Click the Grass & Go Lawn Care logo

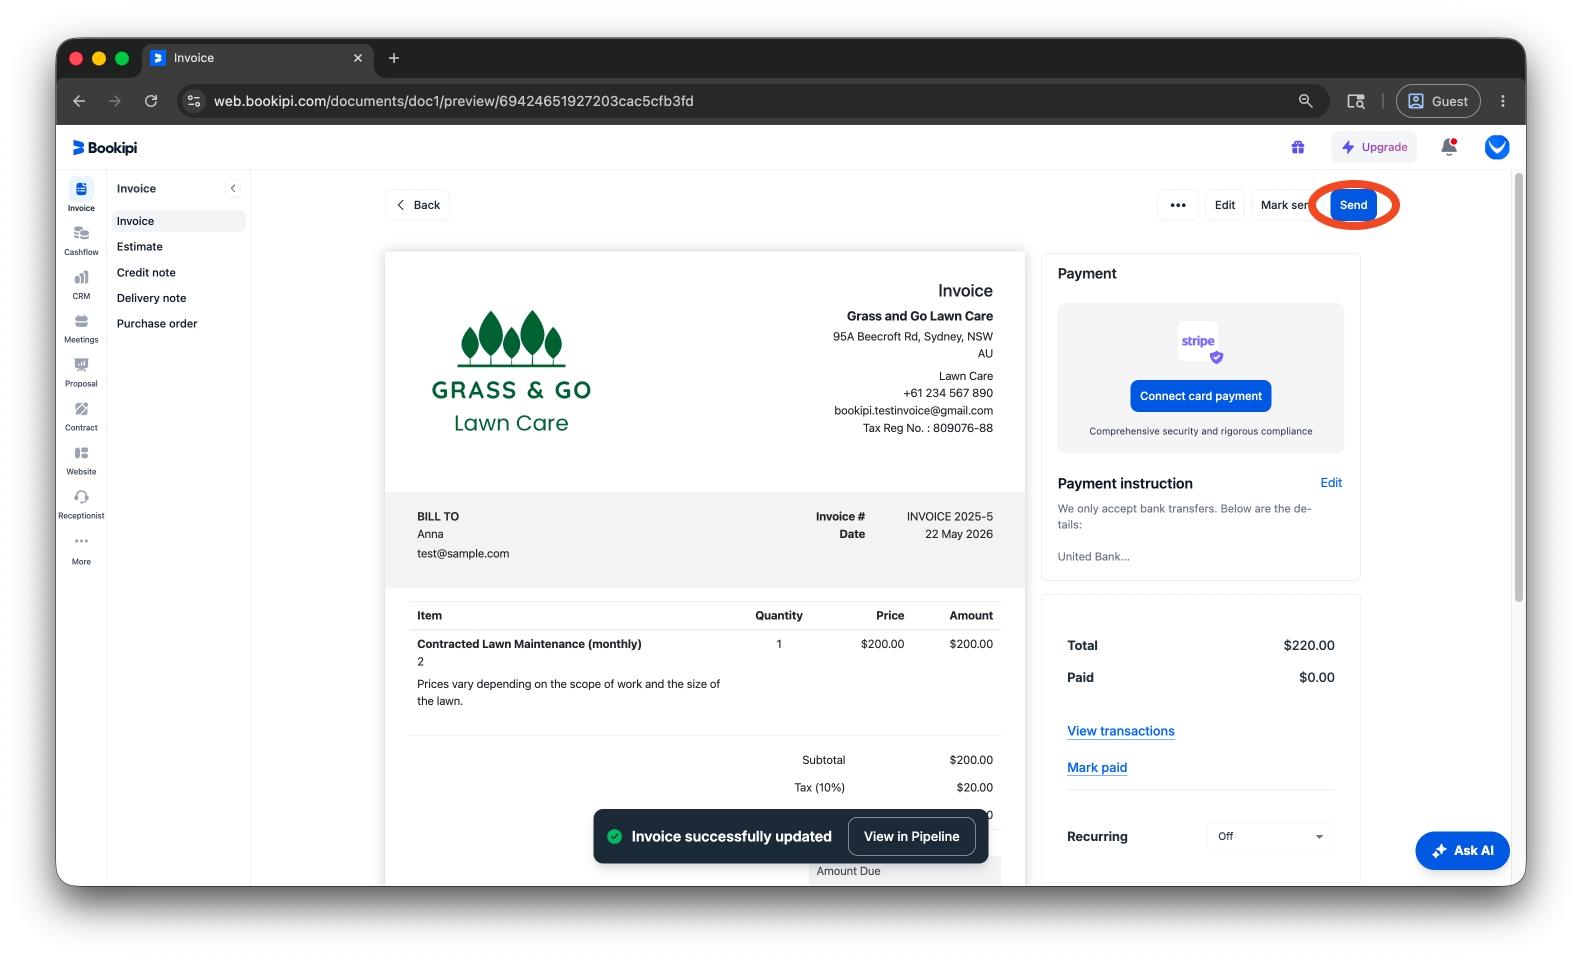click(x=511, y=371)
